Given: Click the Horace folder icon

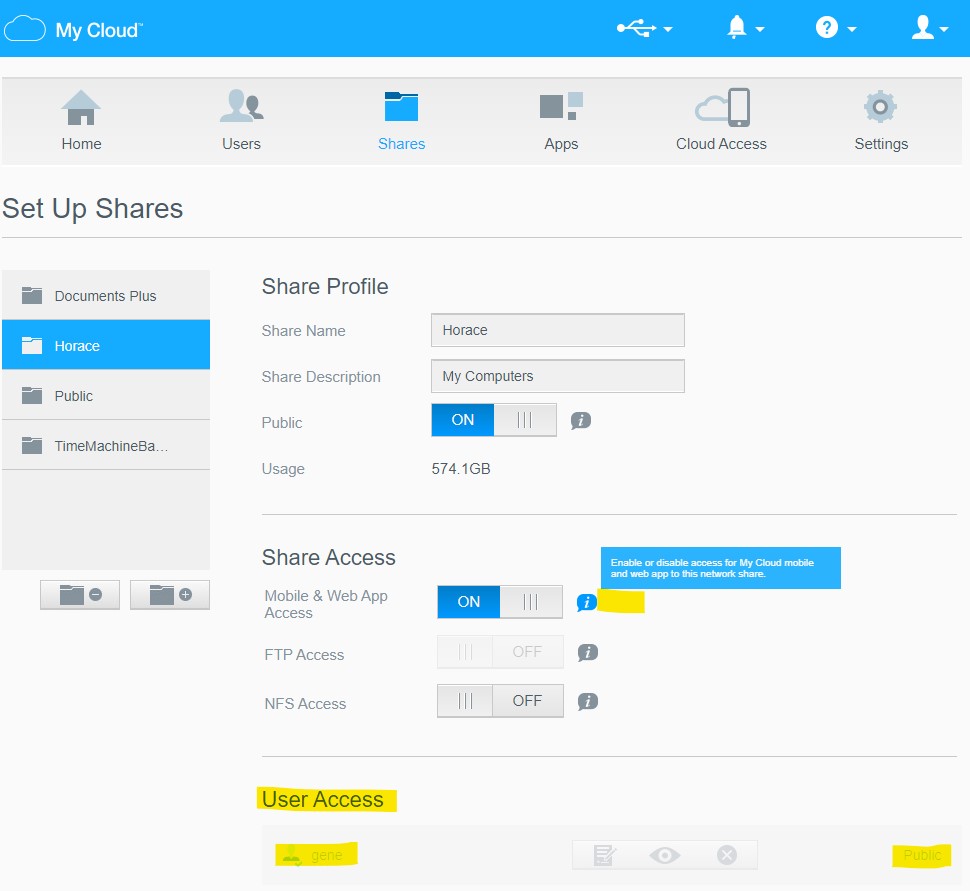Looking at the screenshot, I should click(32, 345).
